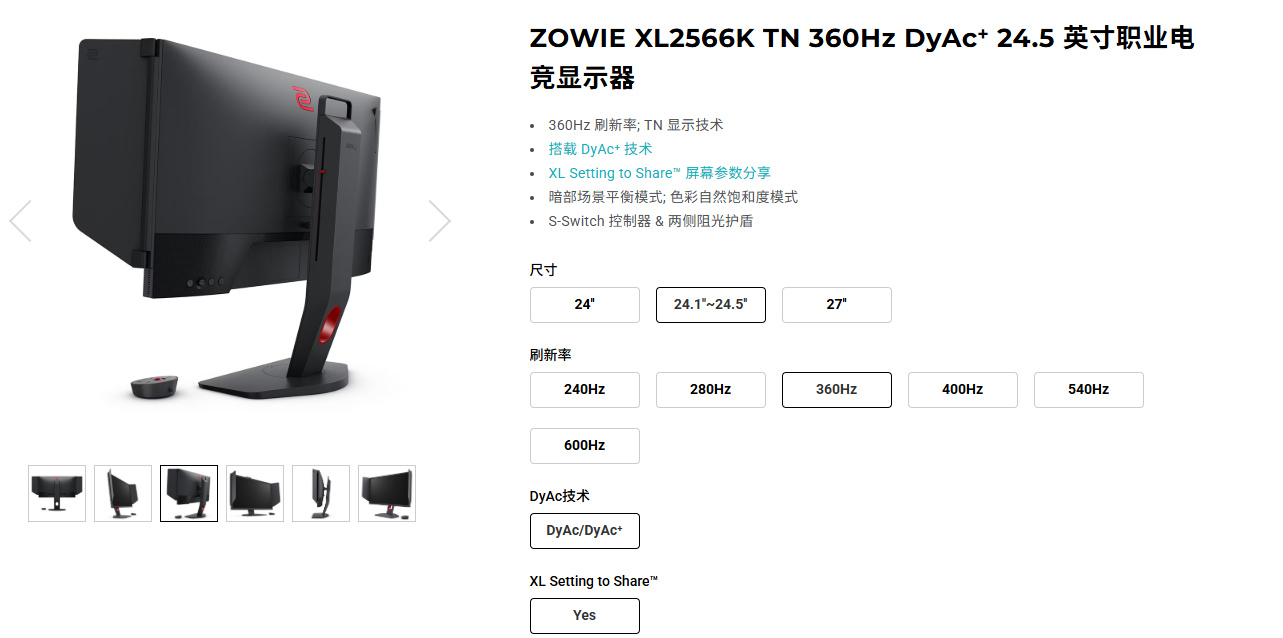Select 600Hz refresh rate

pos(585,446)
